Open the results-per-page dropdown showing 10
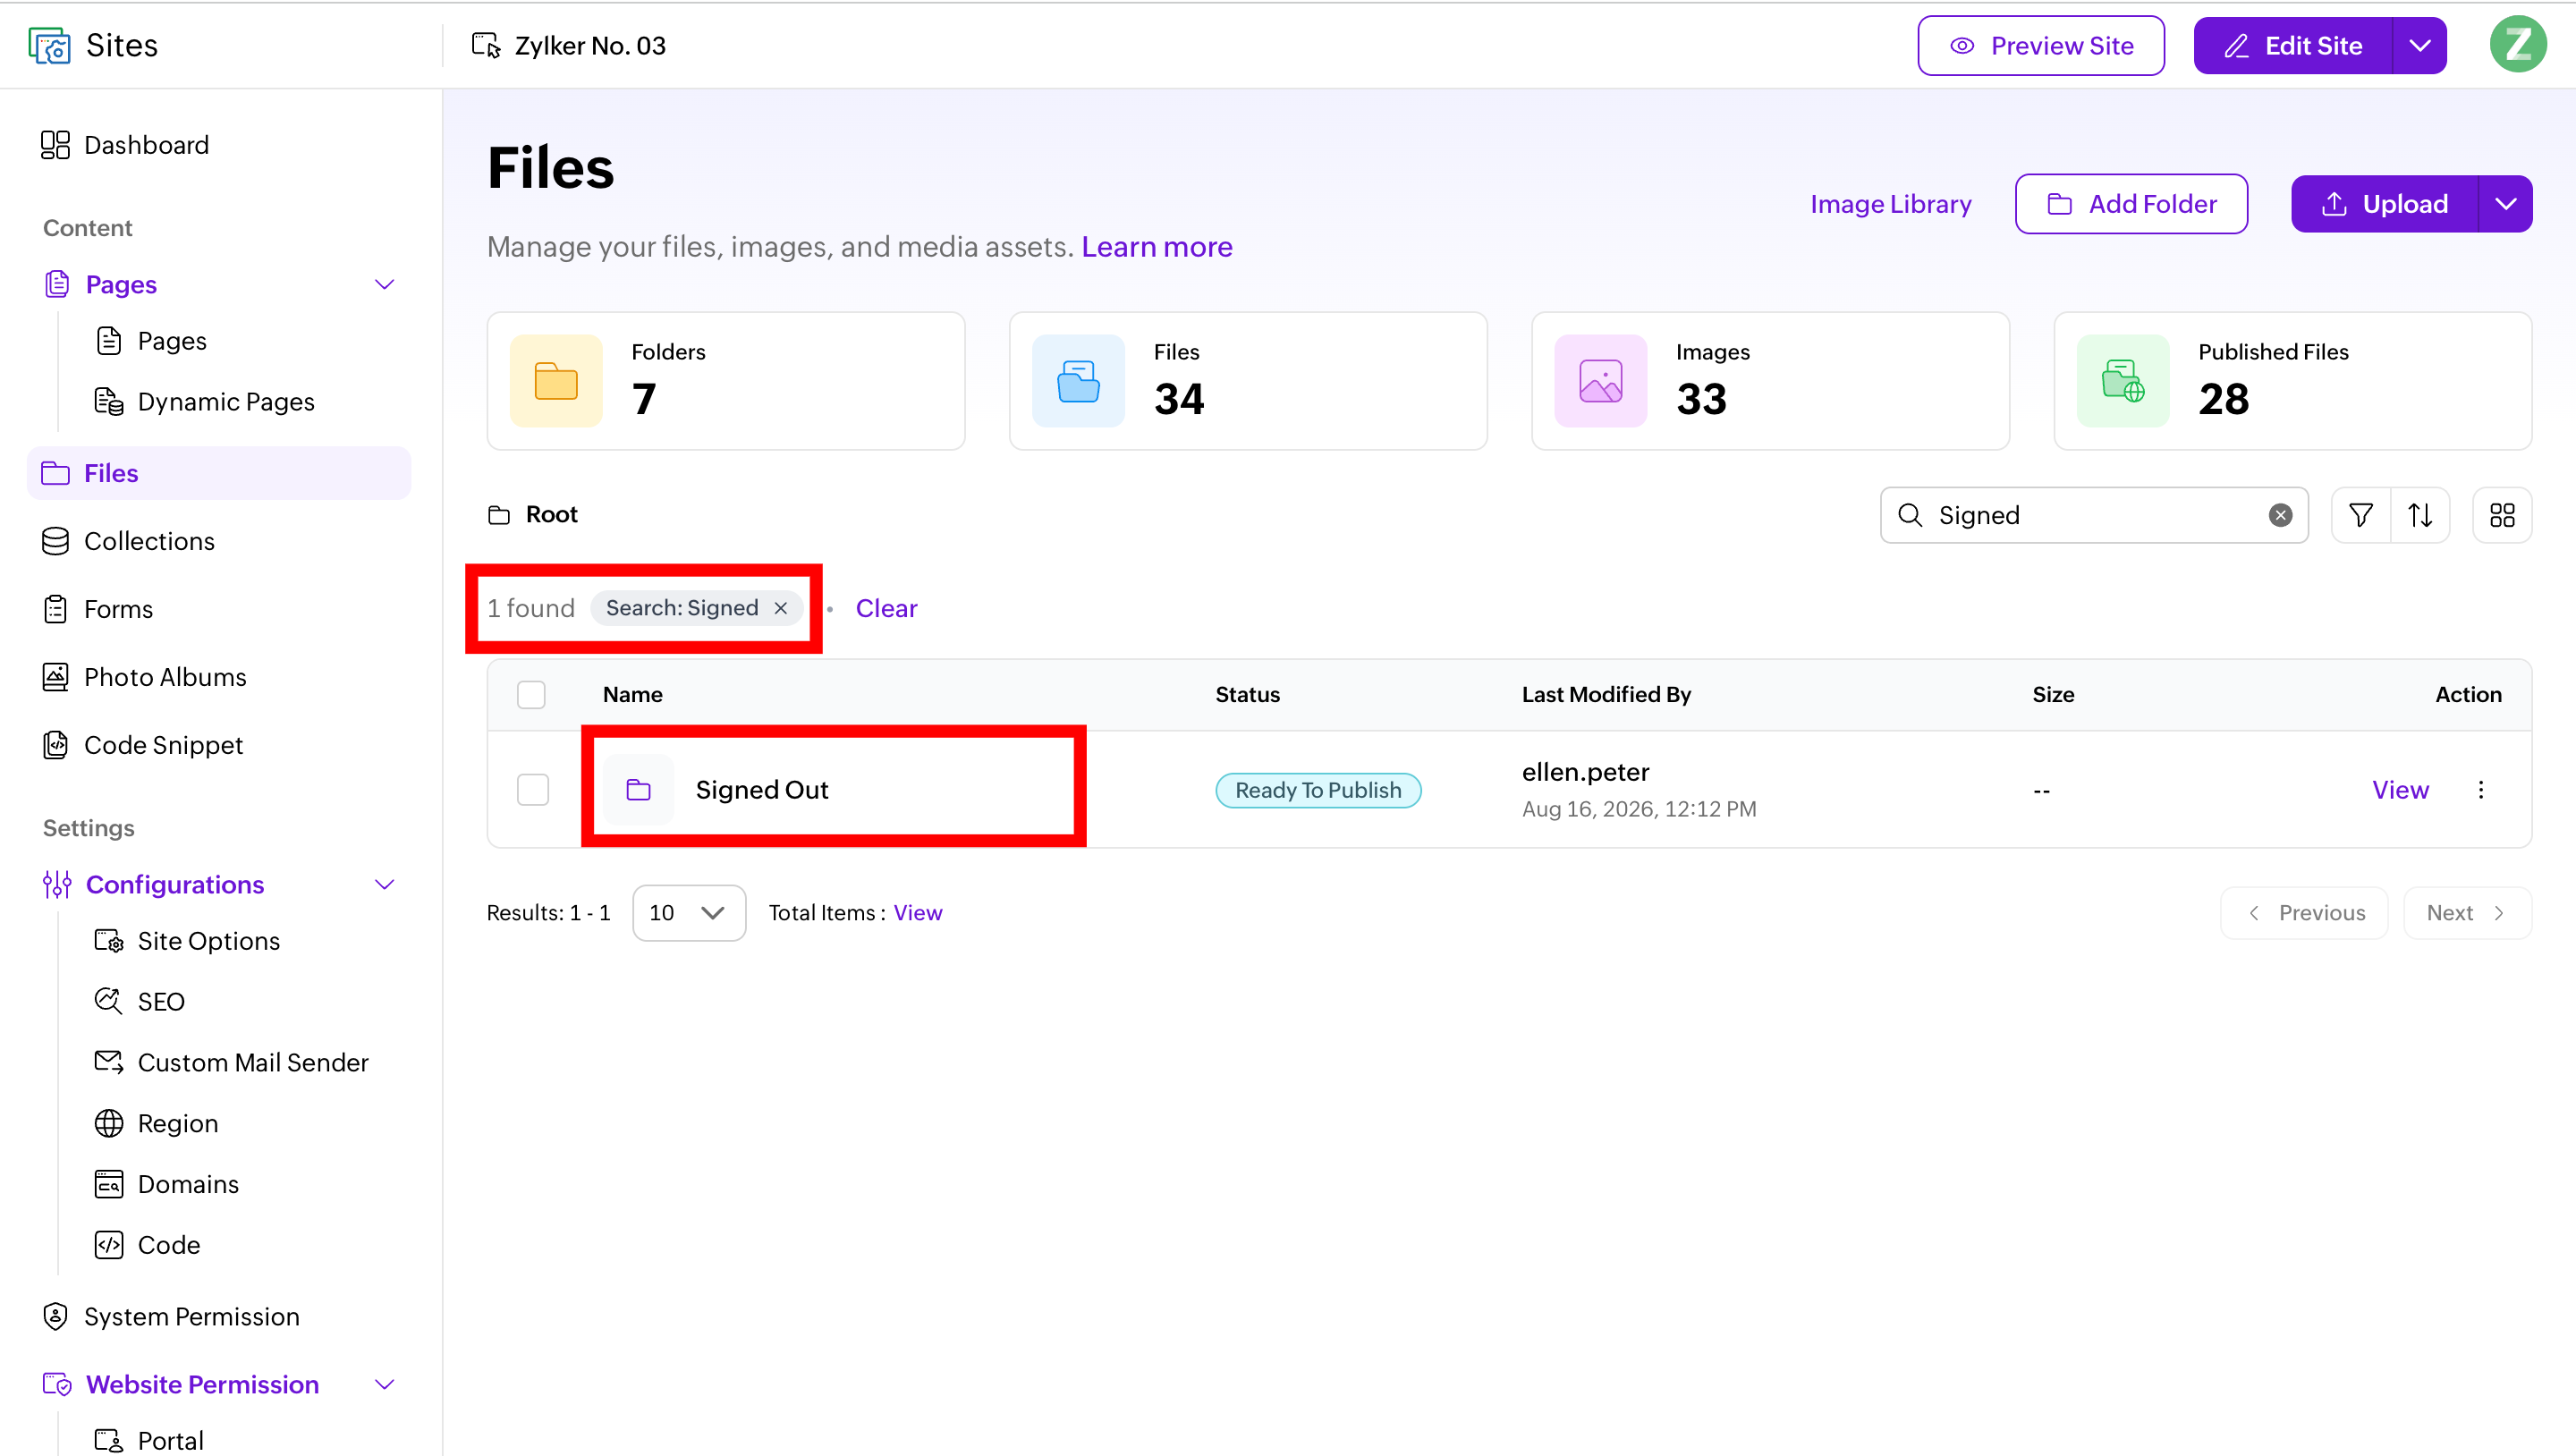2576x1456 pixels. (689, 913)
